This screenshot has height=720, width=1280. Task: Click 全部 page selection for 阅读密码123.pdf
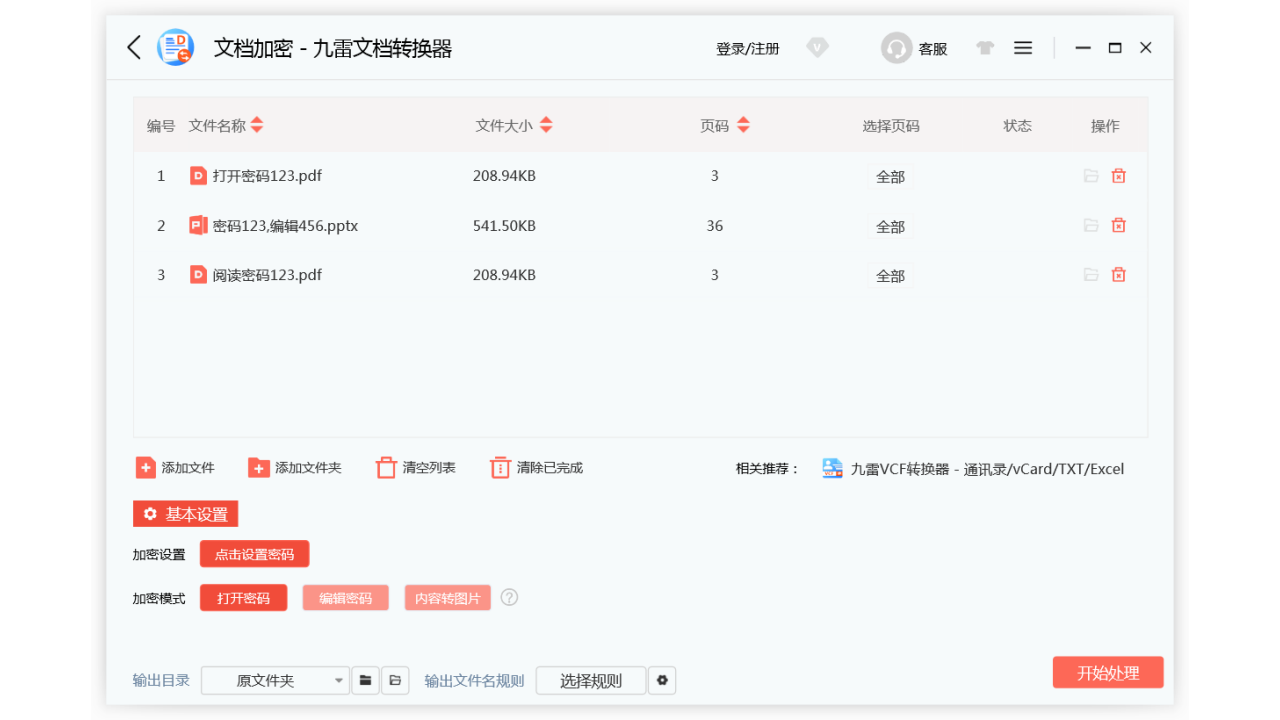(x=889, y=275)
